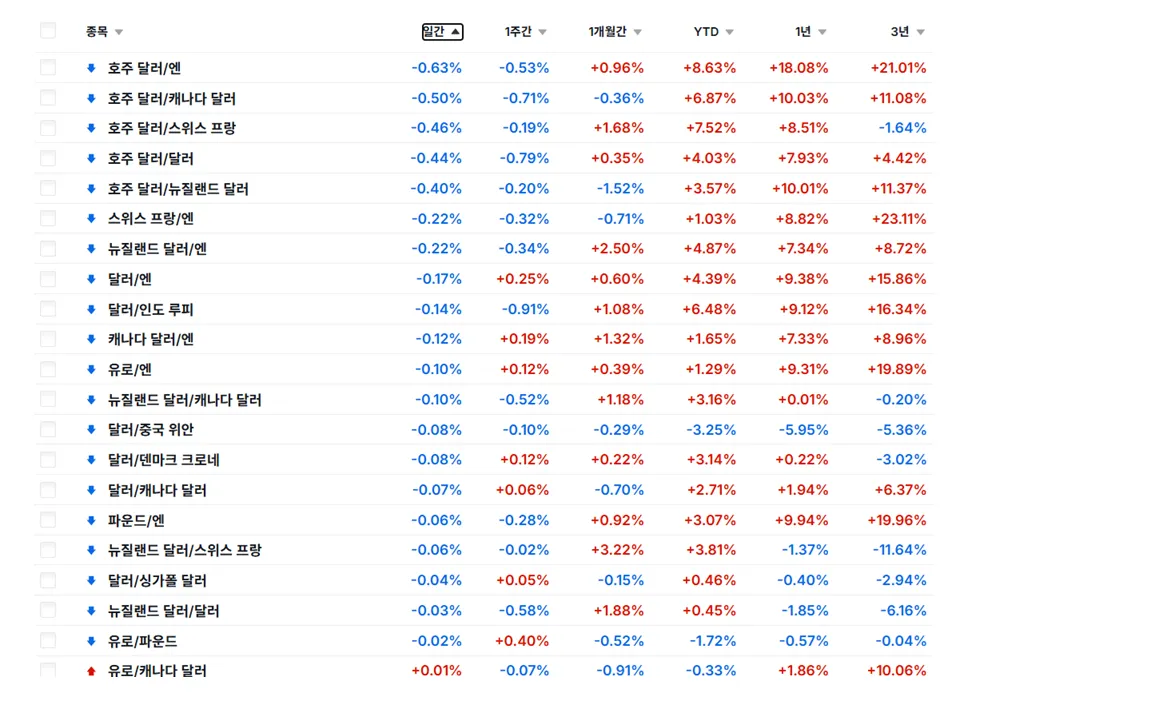Select the 일간 column header
This screenshot has height=720, width=1152.
(442, 32)
